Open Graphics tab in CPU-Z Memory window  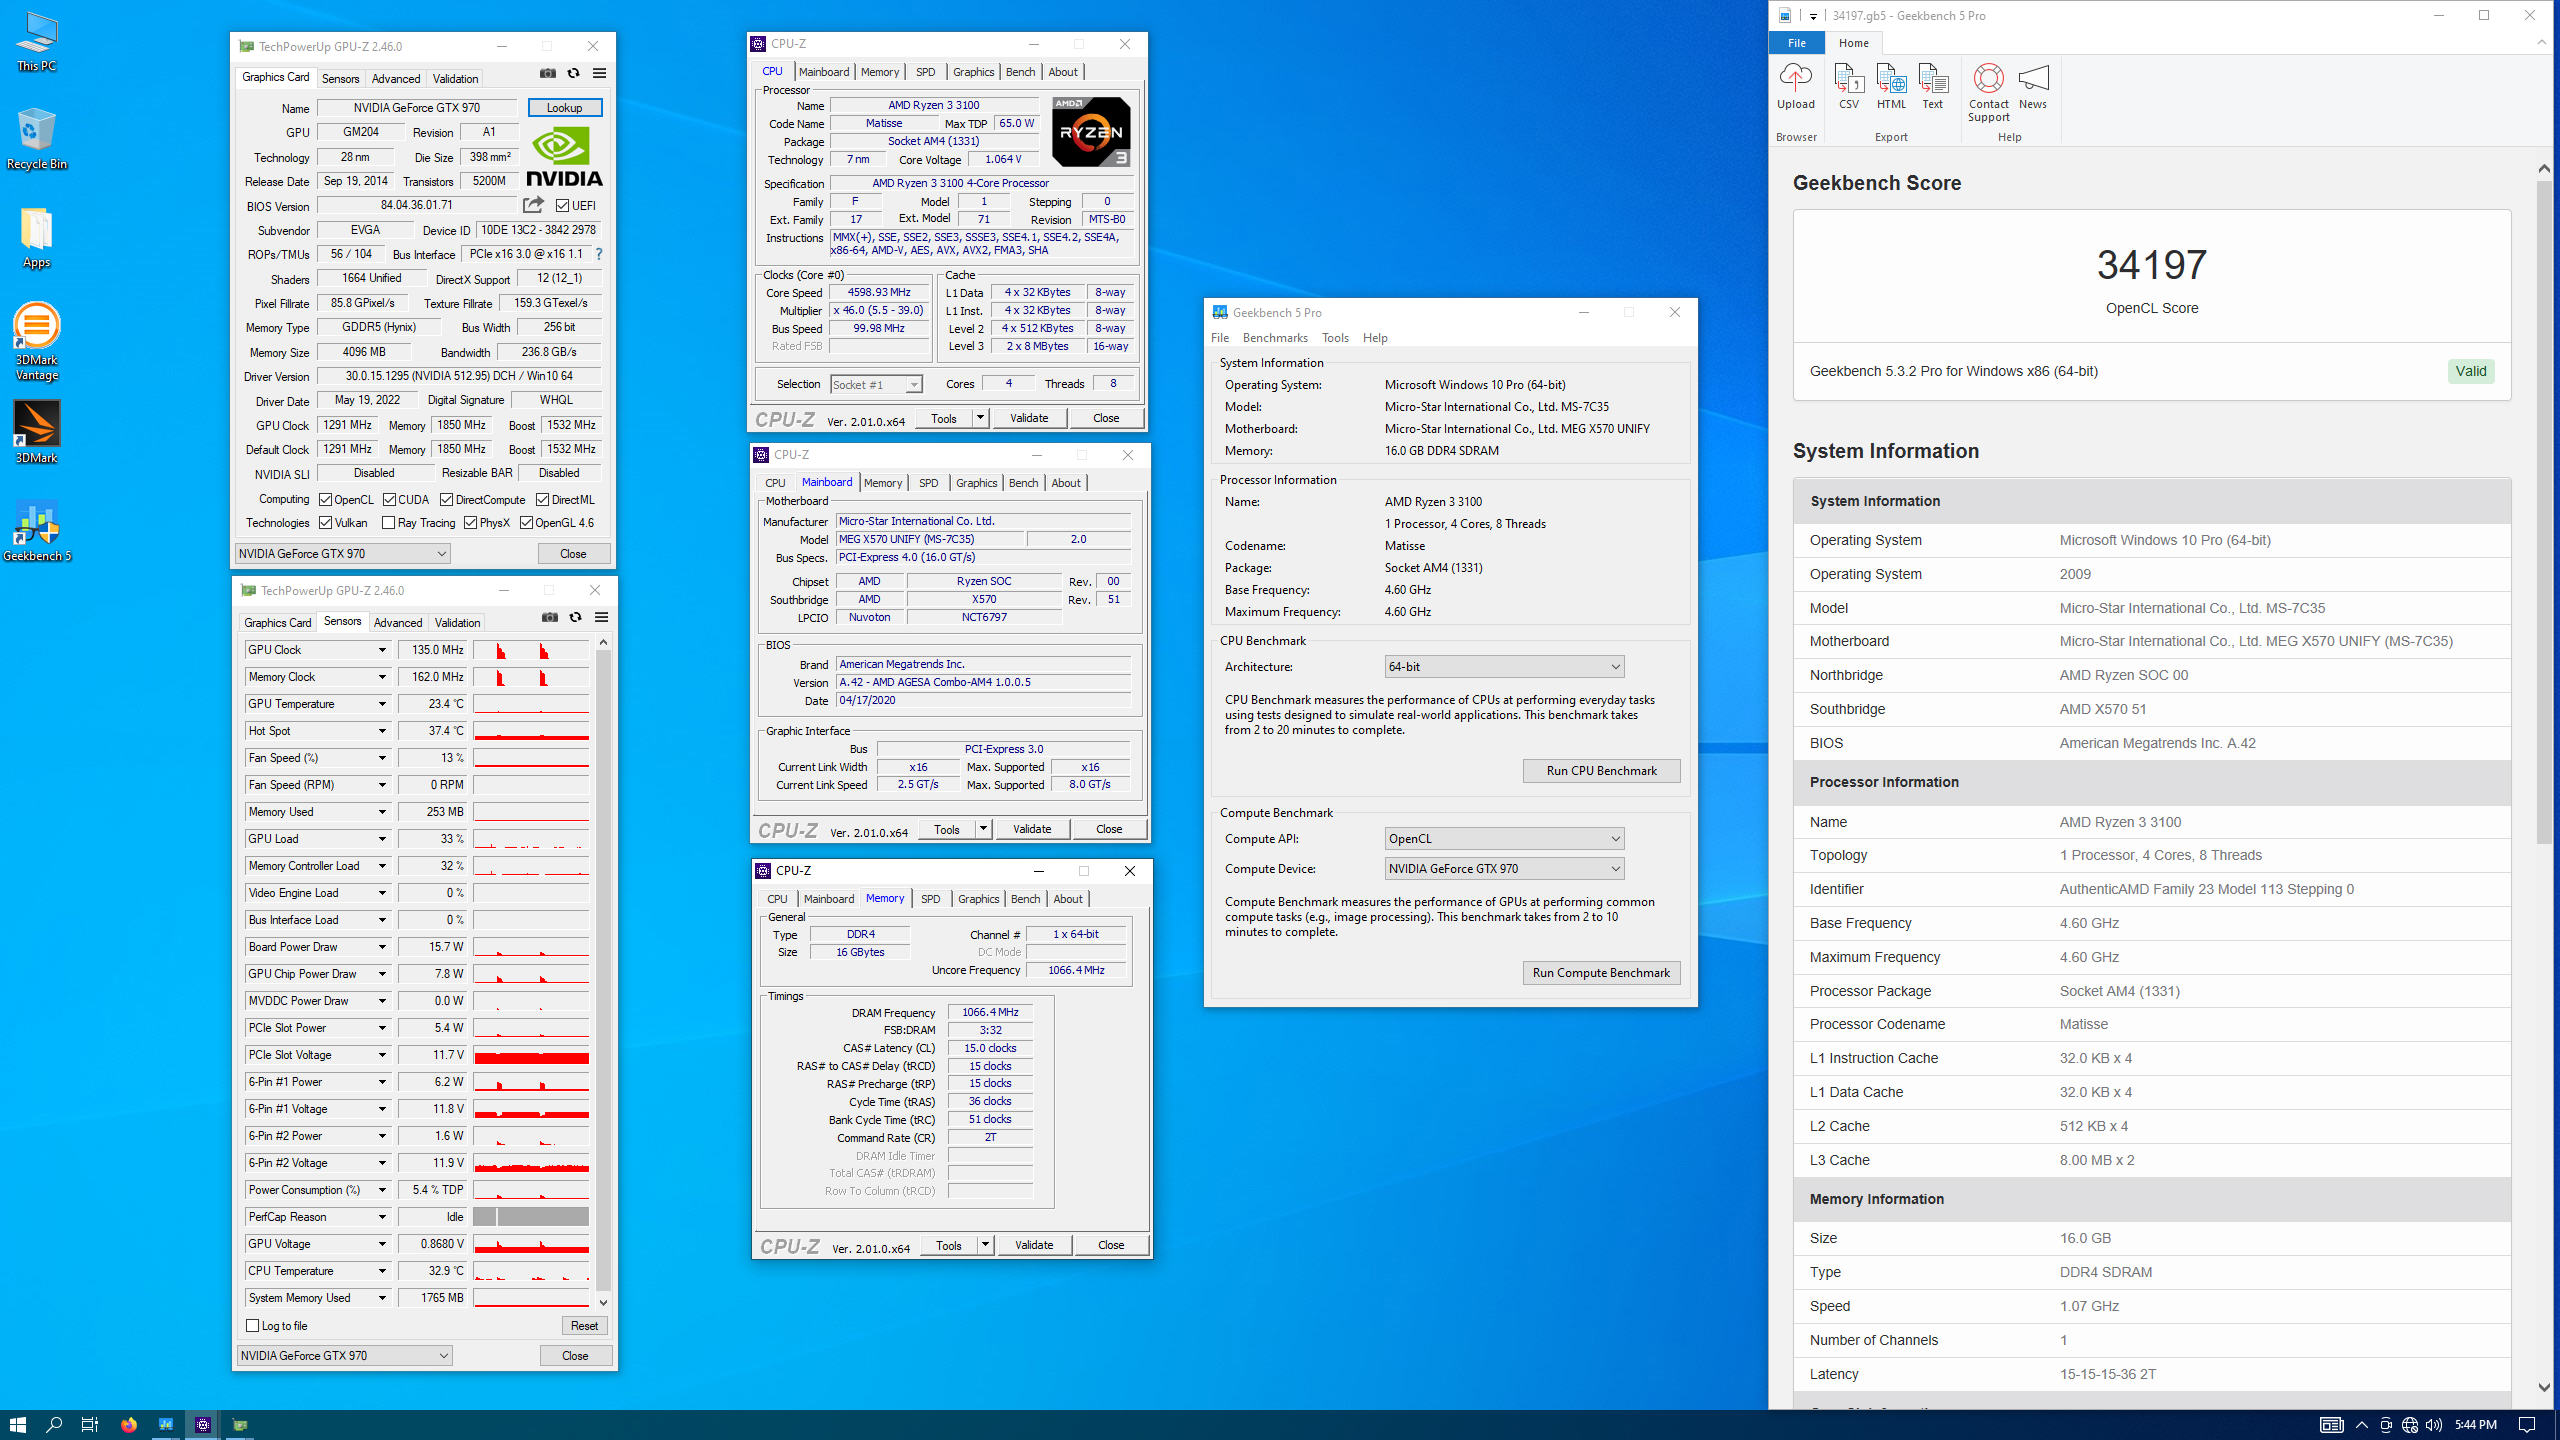click(x=978, y=899)
